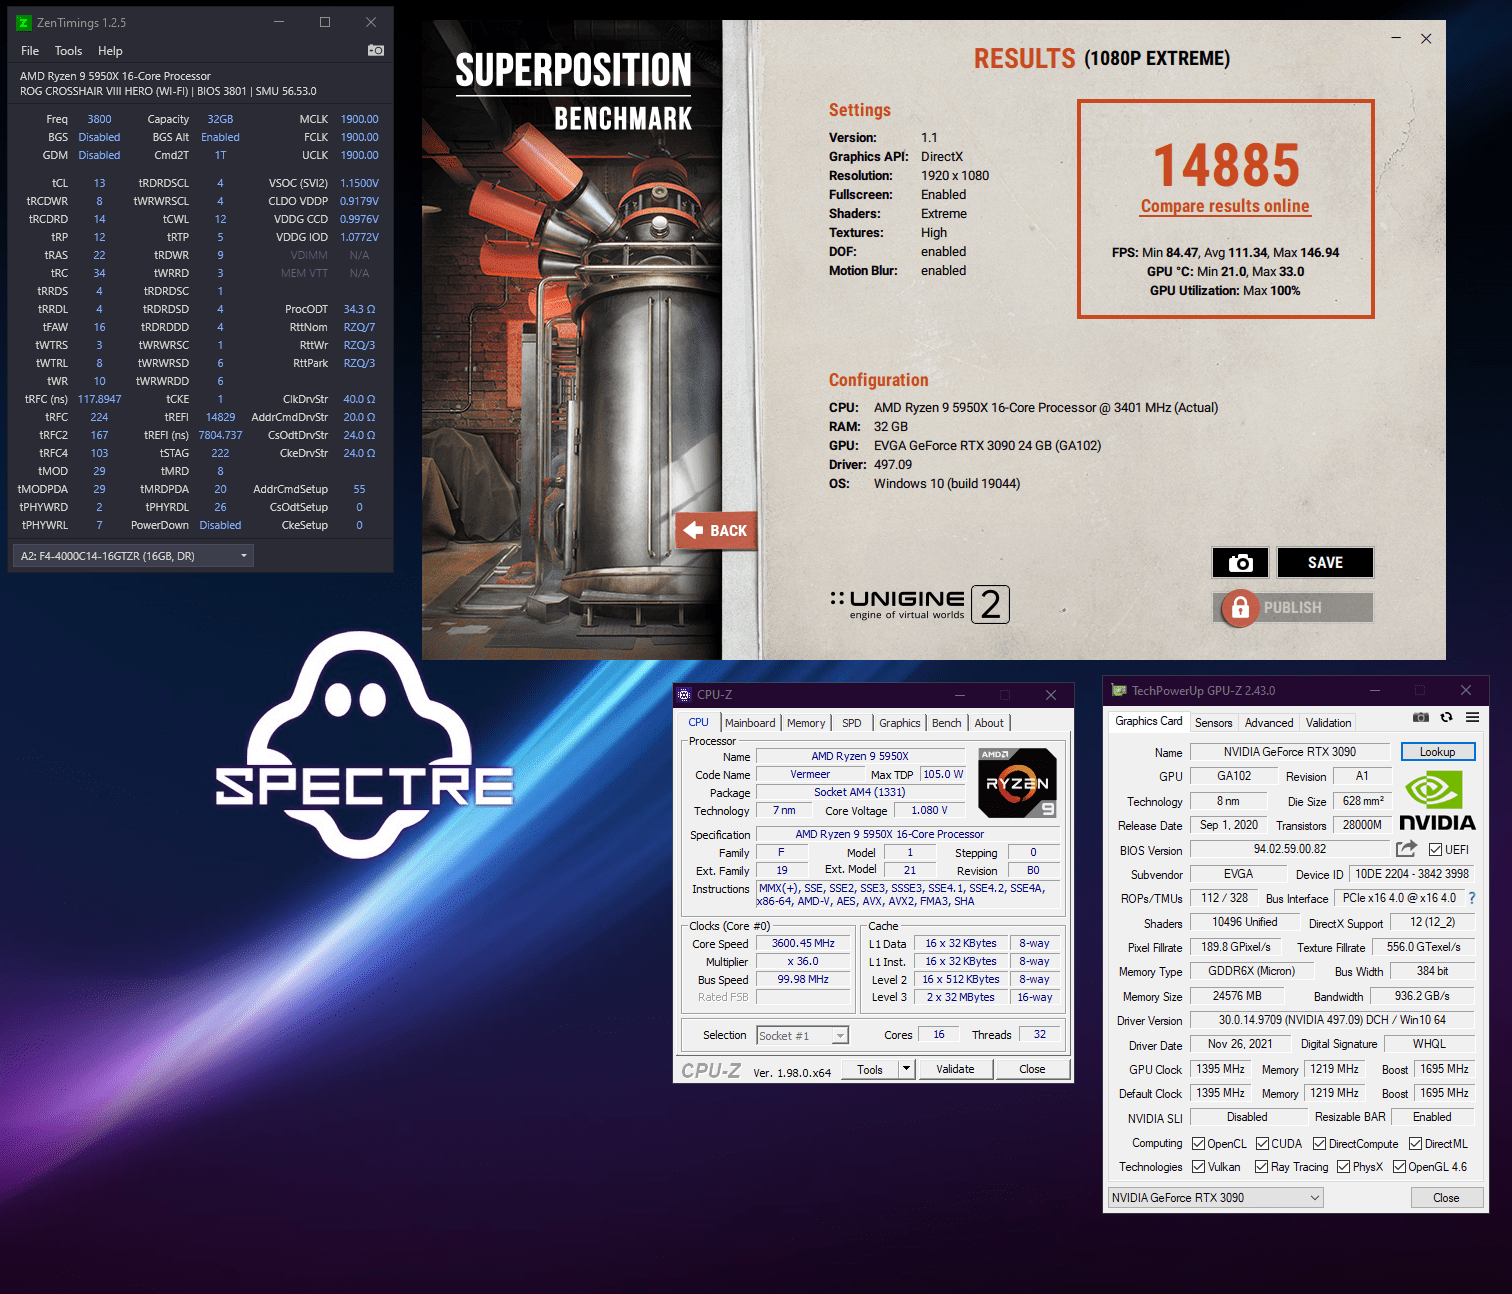
Task: Click the GPU-Z refresh icon
Action: (1446, 717)
